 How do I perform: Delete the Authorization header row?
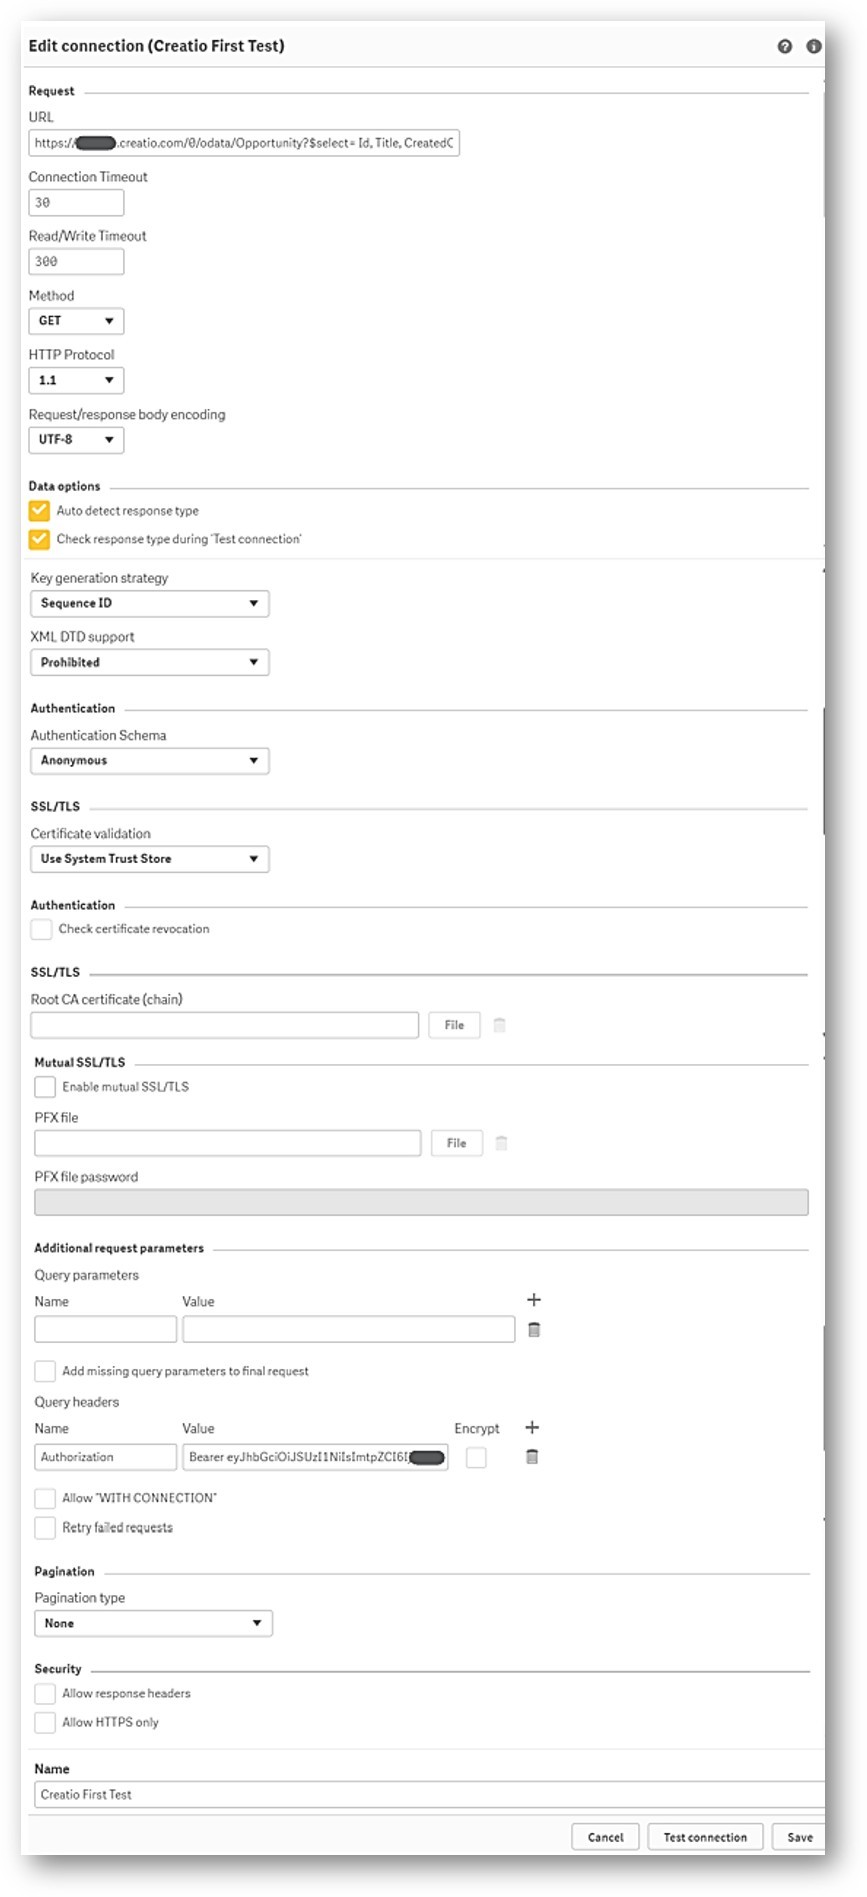[x=532, y=1457]
